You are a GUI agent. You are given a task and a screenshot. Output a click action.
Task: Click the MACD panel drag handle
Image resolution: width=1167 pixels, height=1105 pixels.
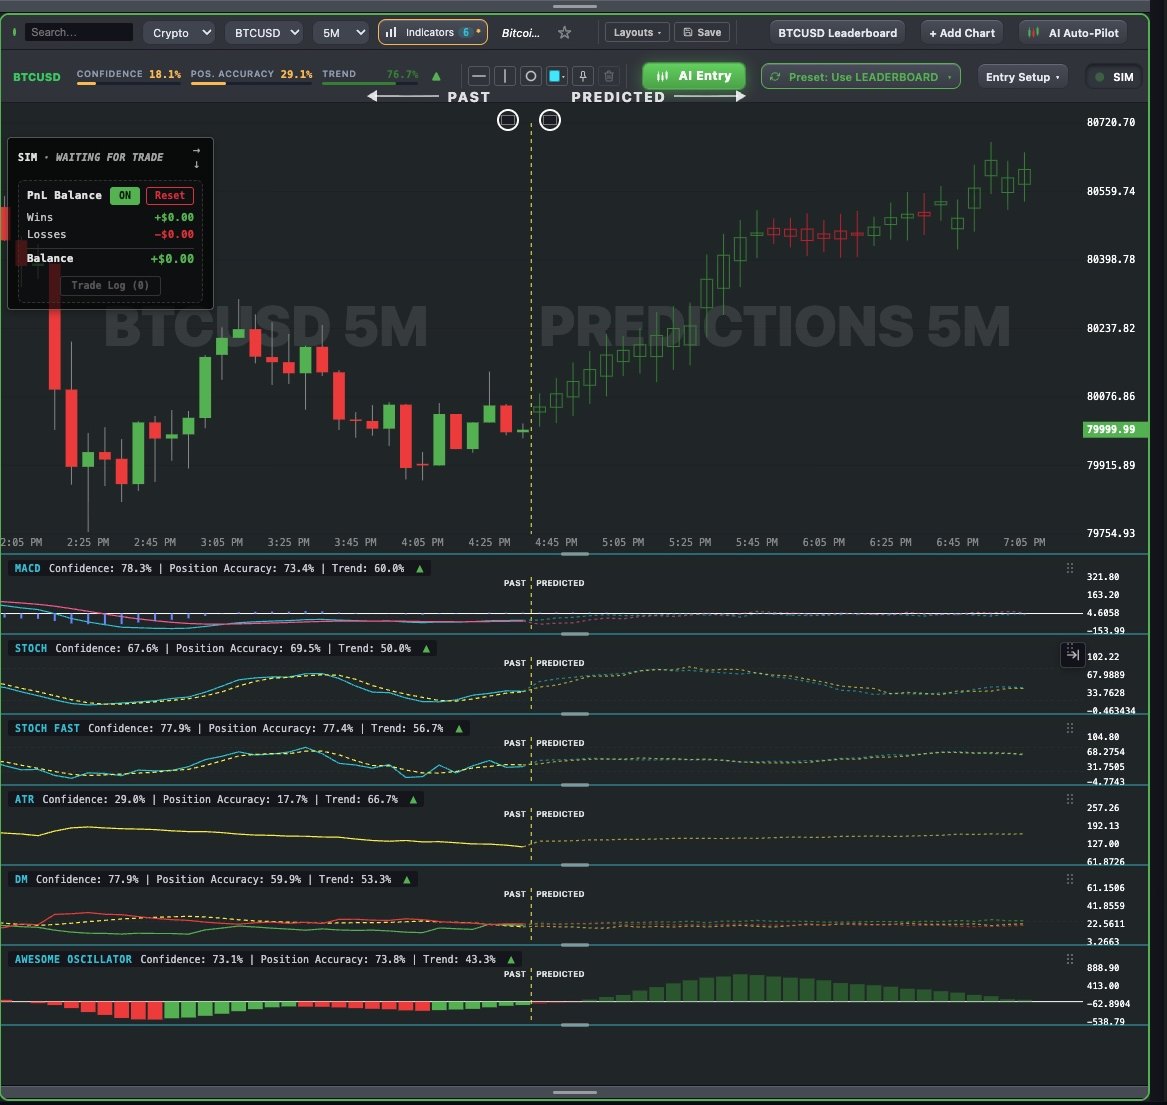[1070, 568]
